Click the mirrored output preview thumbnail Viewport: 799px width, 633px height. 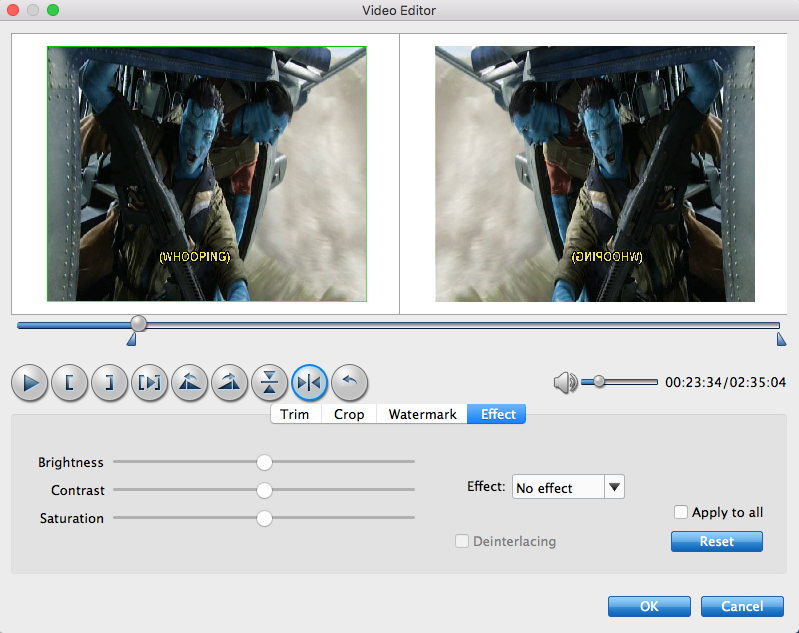(595, 174)
